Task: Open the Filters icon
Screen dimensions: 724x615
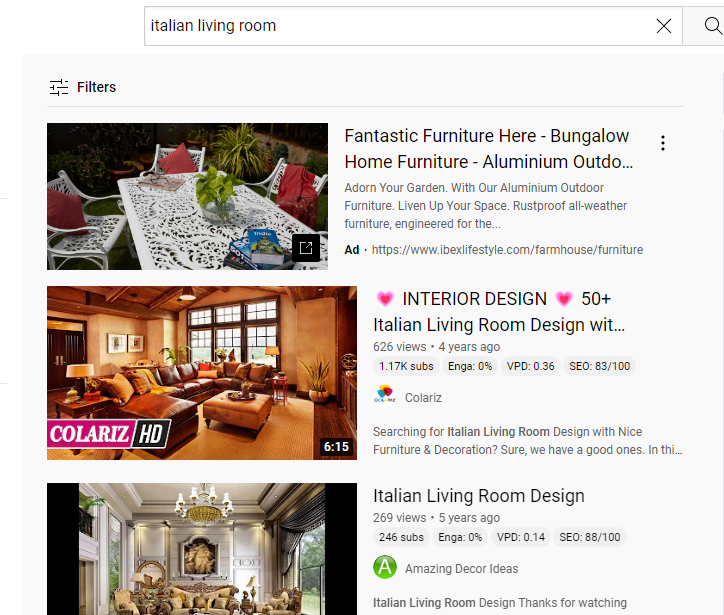Action: click(x=59, y=87)
